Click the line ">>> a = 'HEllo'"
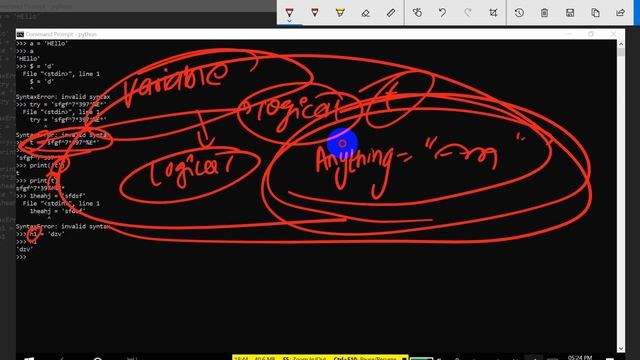640x360 pixels. tap(42, 43)
